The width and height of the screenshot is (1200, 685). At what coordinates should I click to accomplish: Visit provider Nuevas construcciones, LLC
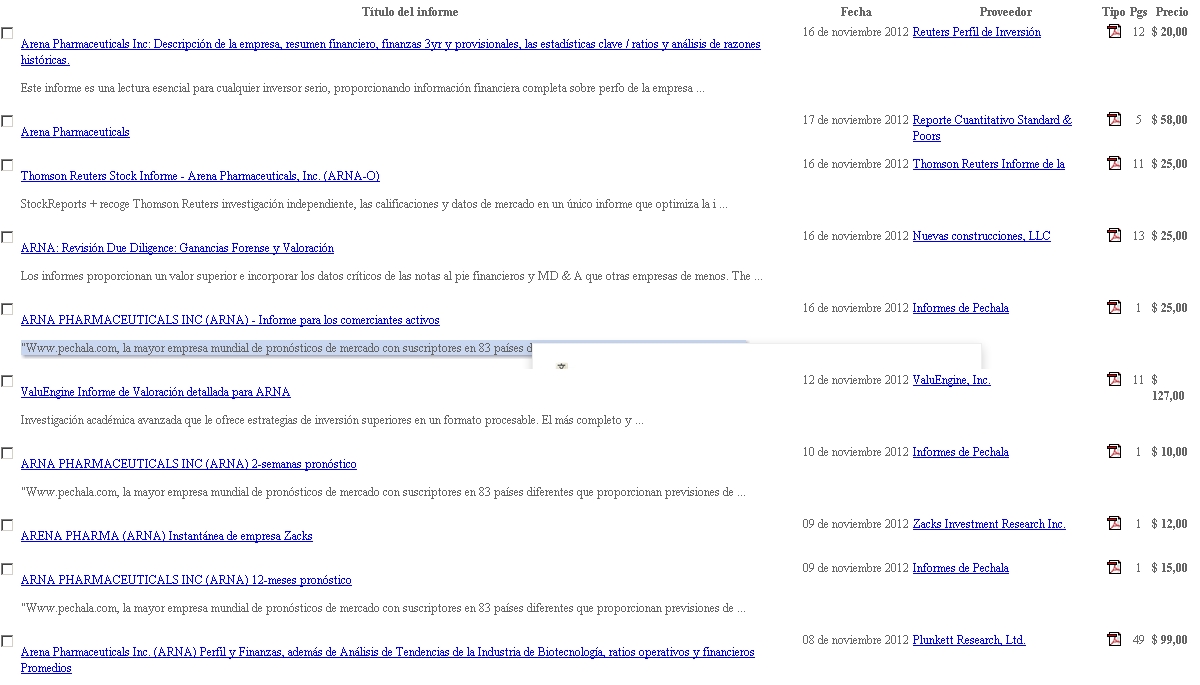point(981,236)
